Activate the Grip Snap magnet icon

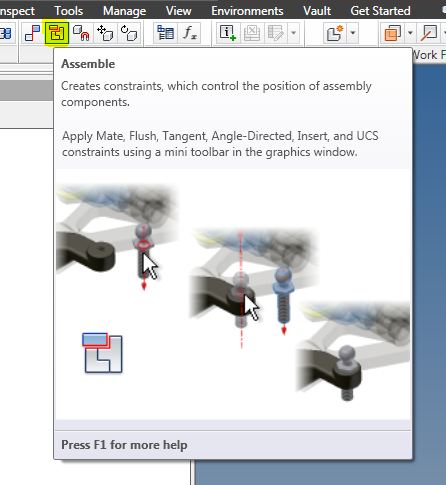pyautogui.click(x=81, y=33)
